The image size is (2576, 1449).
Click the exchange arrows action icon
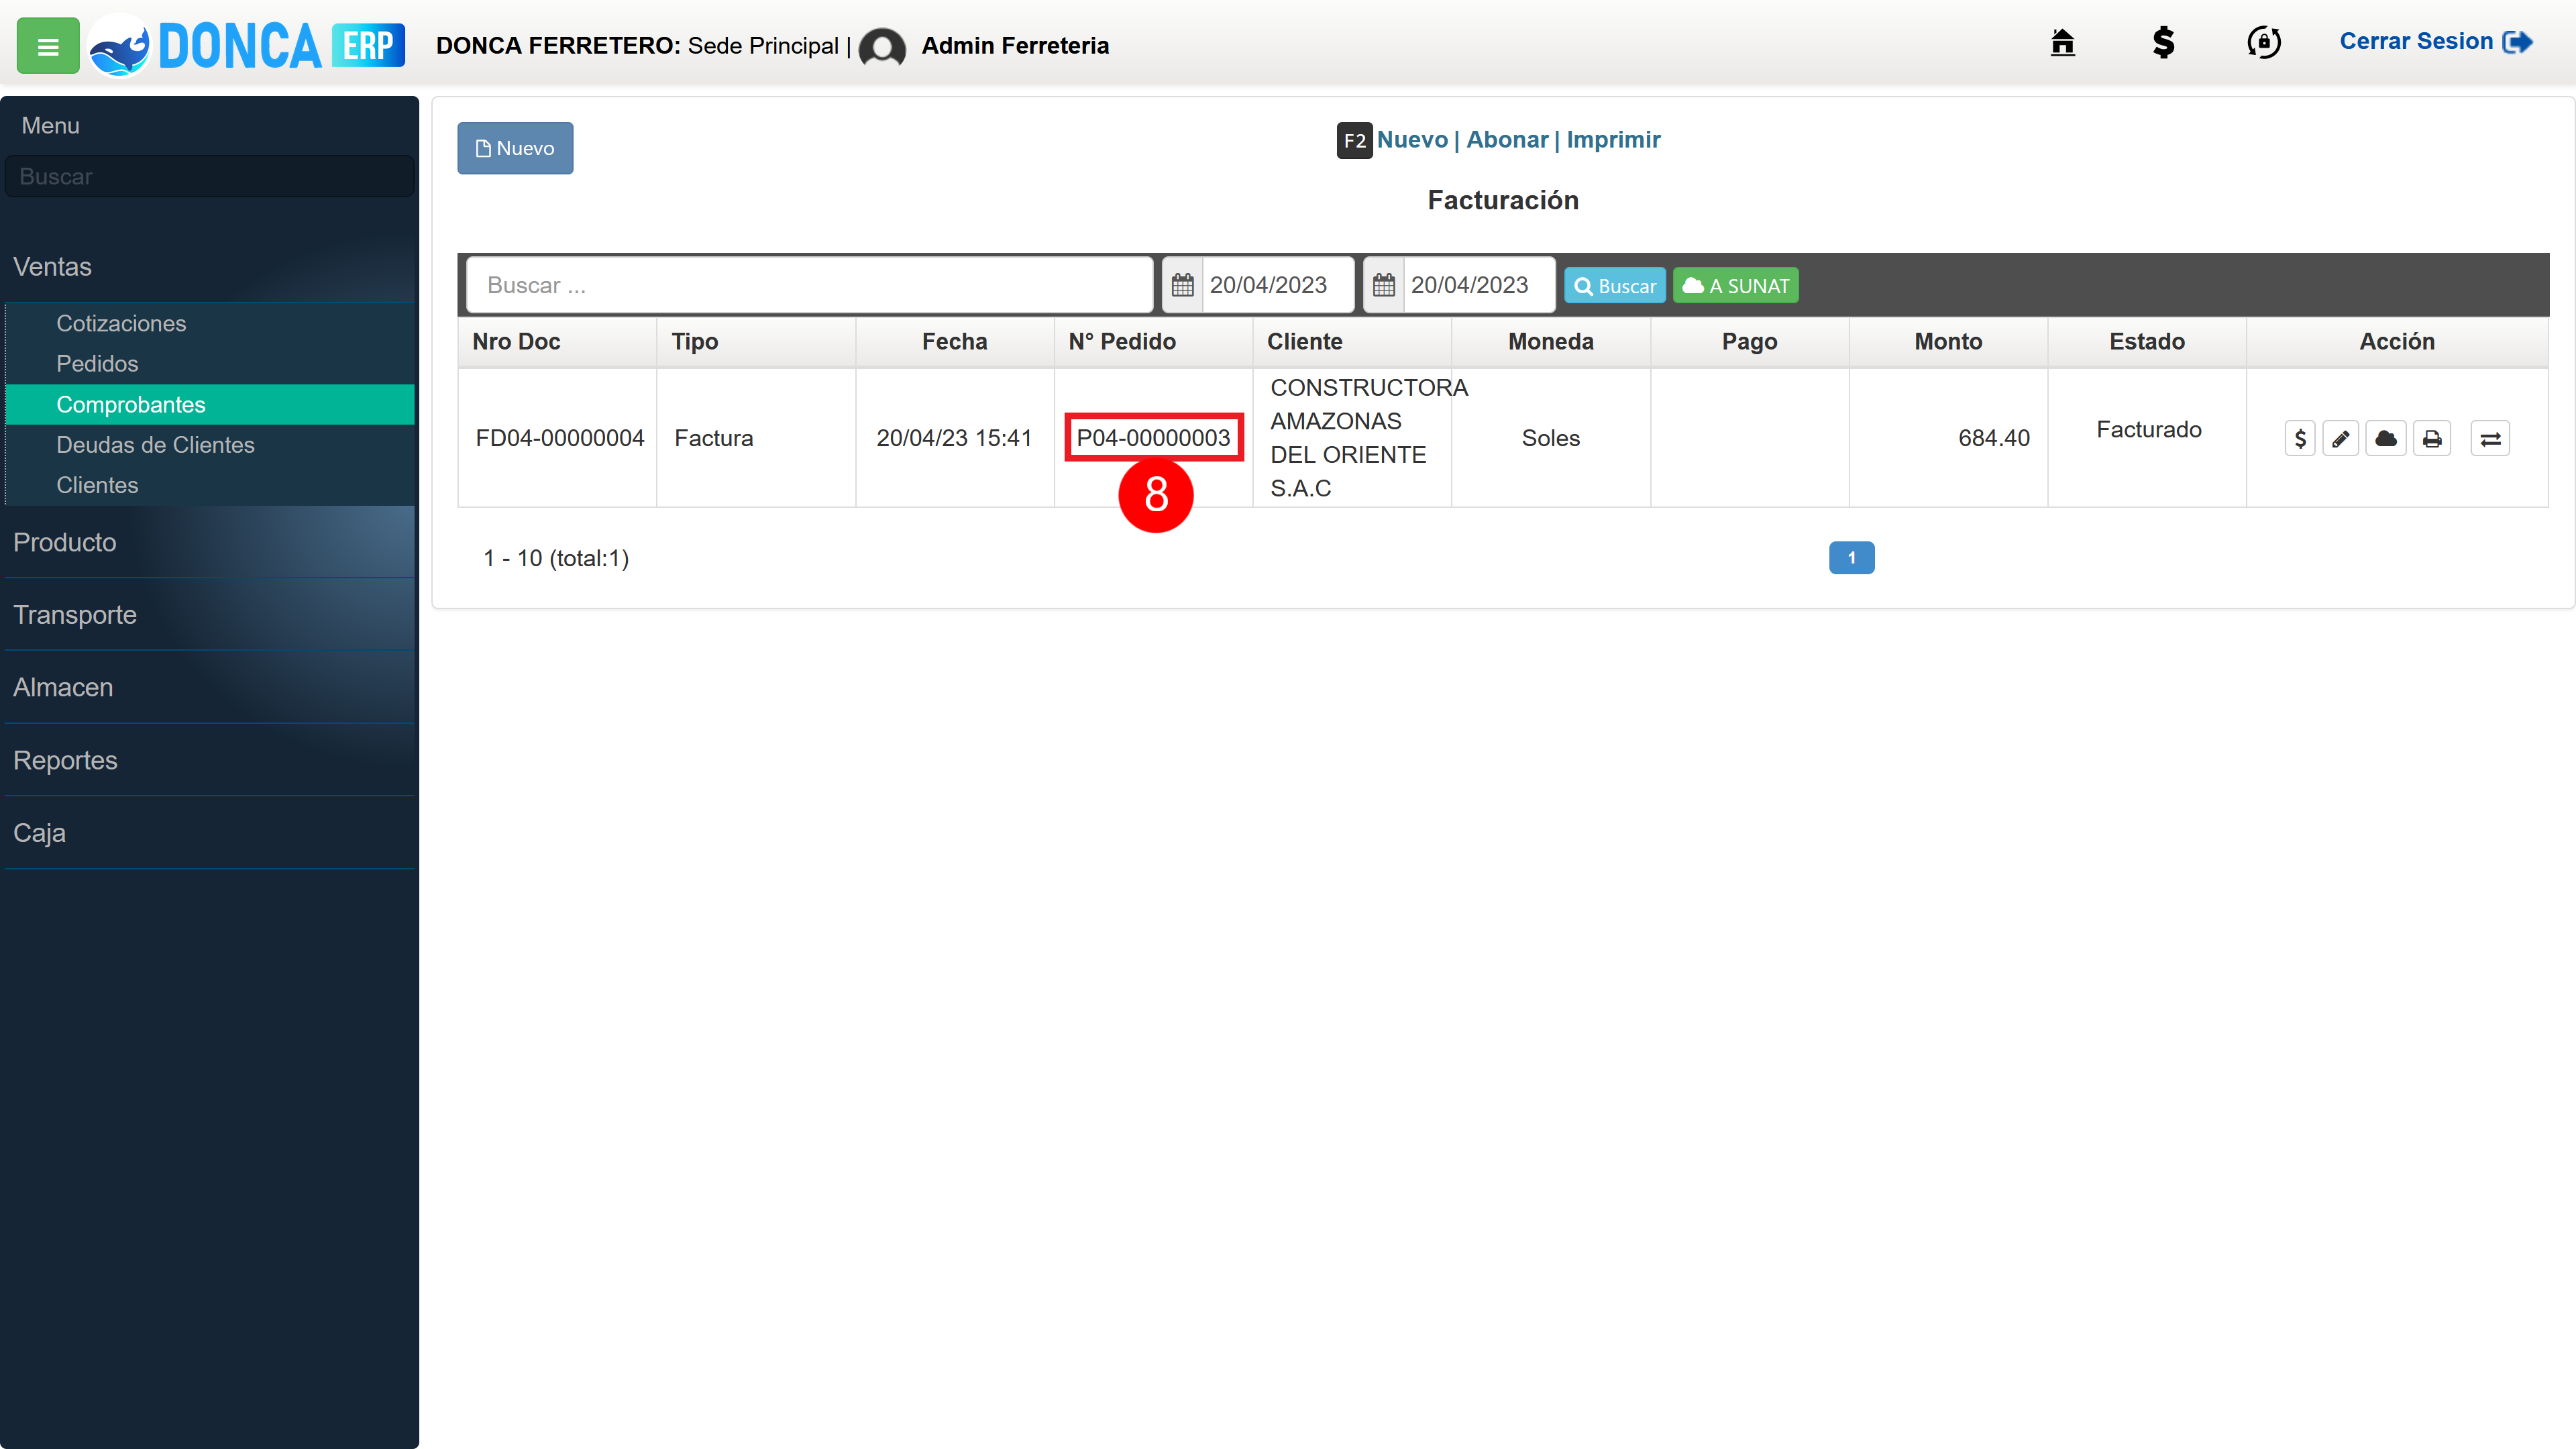click(x=2490, y=439)
